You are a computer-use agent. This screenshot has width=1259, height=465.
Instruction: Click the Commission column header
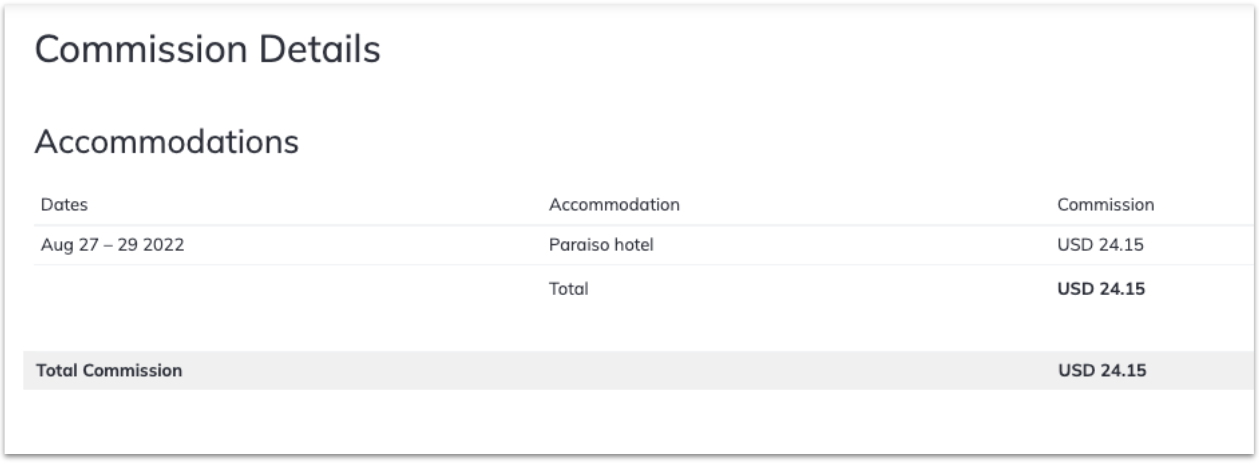(x=1106, y=205)
